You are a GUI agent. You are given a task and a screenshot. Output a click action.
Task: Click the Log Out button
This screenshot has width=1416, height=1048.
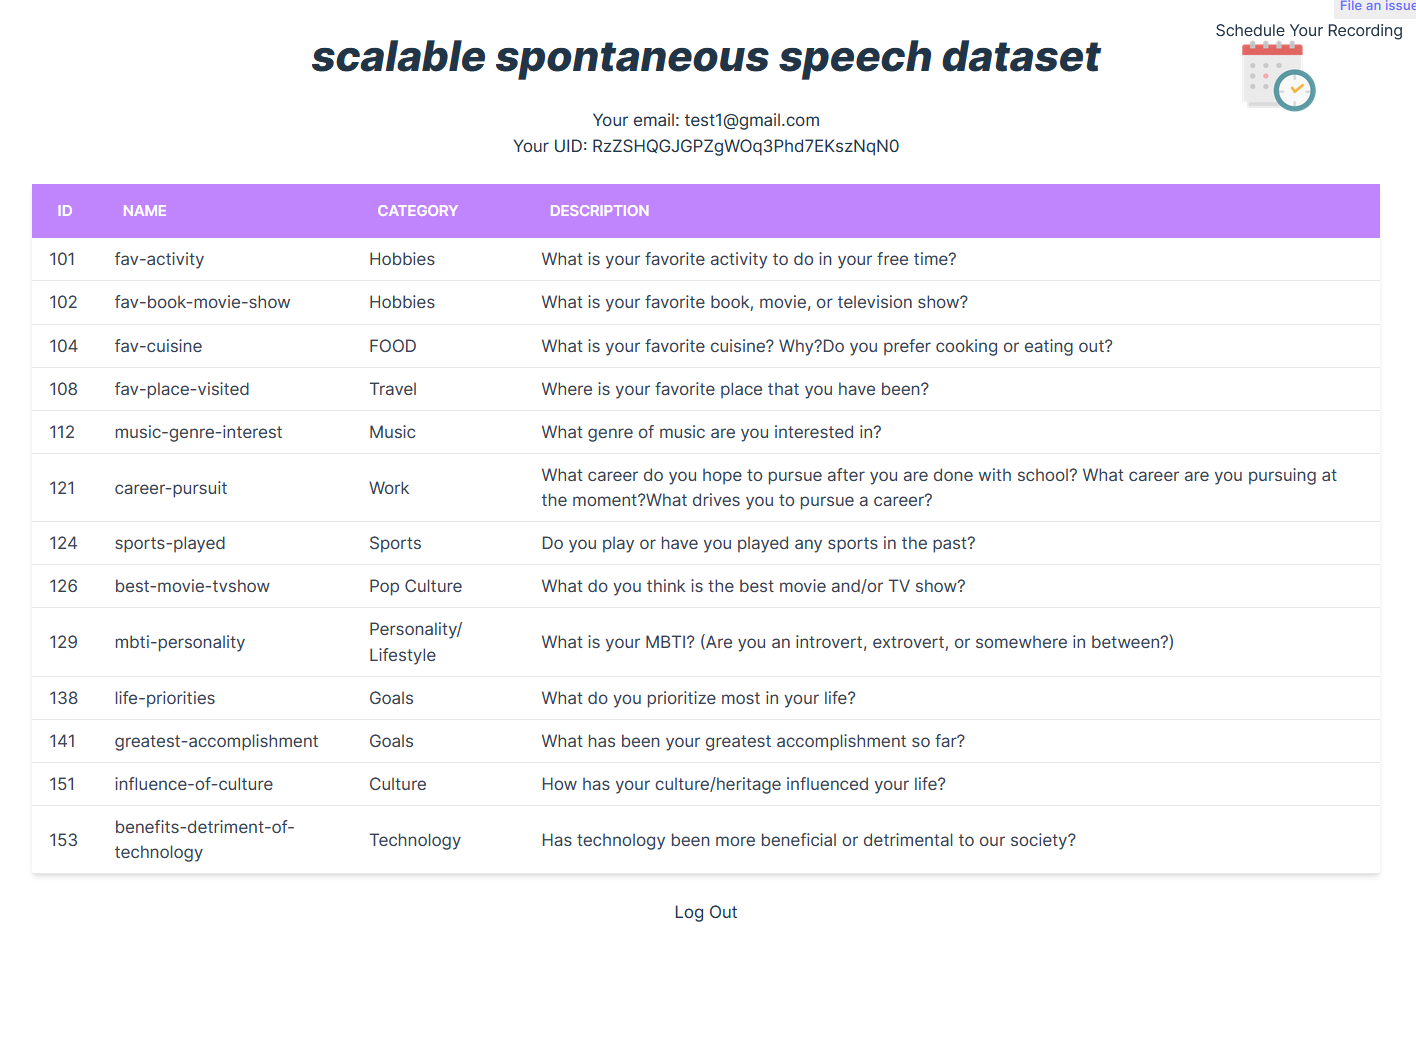tap(705, 912)
